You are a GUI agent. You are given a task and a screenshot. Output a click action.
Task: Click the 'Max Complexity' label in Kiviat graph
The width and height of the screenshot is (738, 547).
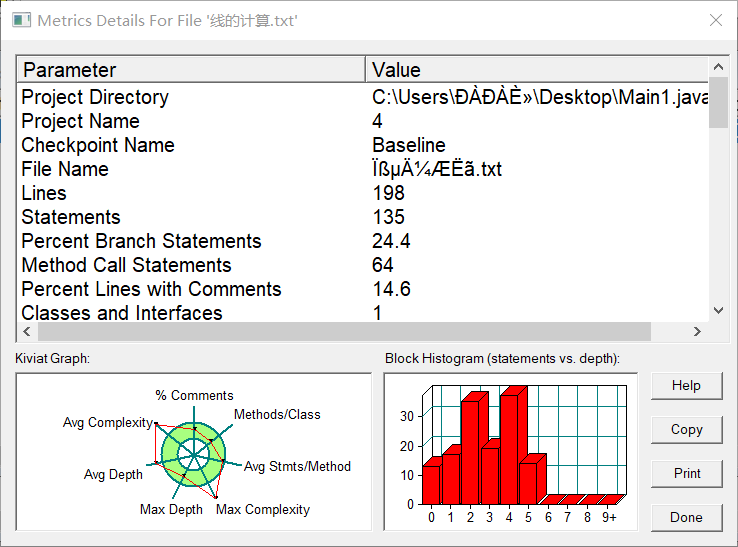pyautogui.click(x=263, y=509)
